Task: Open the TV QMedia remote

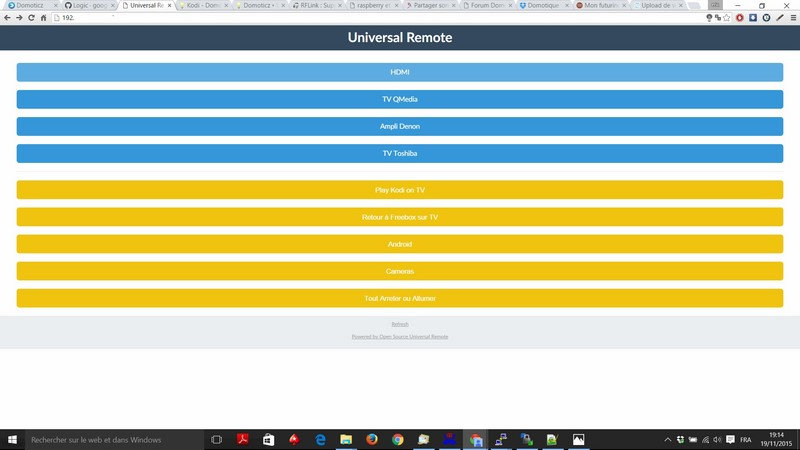Action: click(x=399, y=99)
